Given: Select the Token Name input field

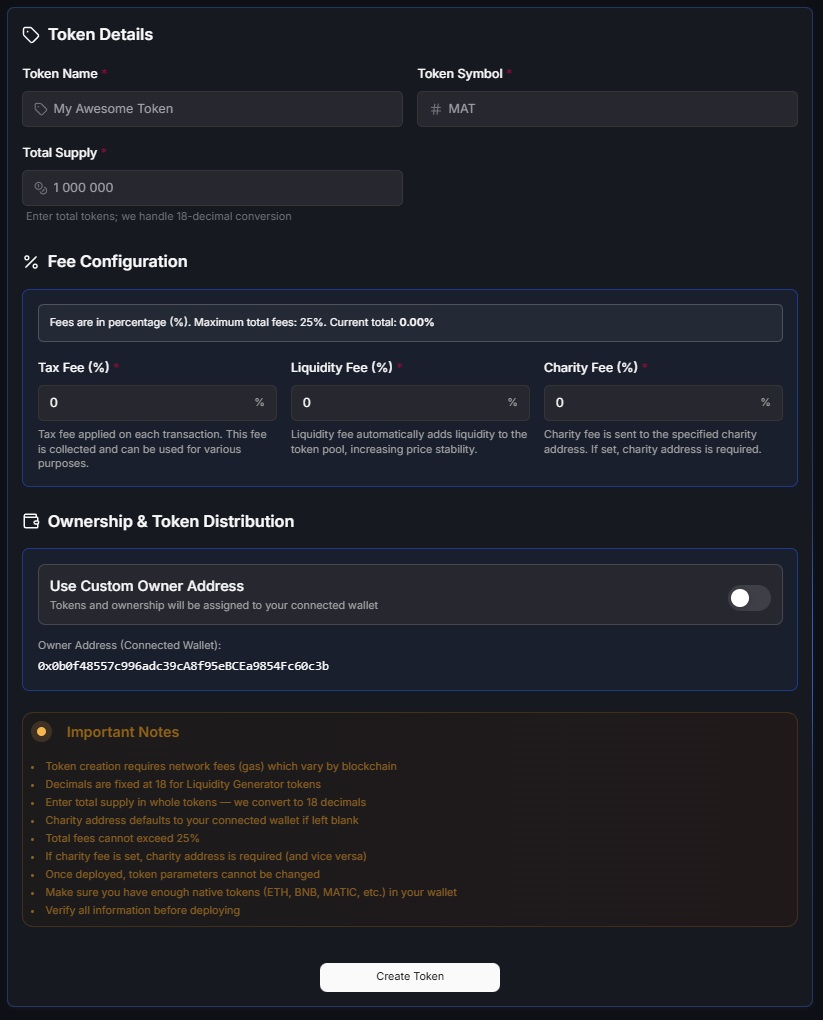Looking at the screenshot, I should tap(212, 108).
